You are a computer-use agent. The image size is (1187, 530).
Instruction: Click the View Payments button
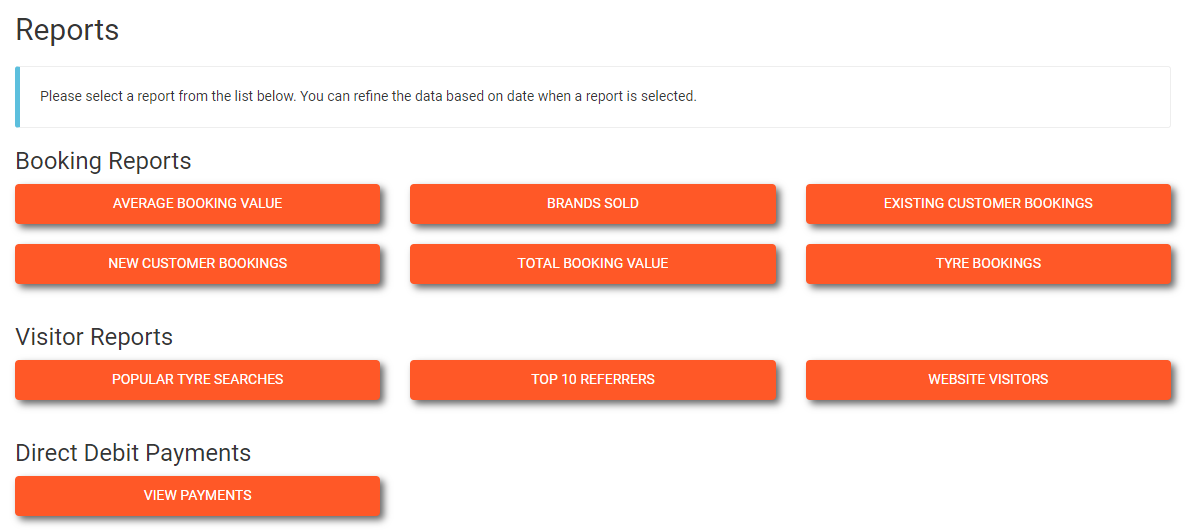click(197, 495)
